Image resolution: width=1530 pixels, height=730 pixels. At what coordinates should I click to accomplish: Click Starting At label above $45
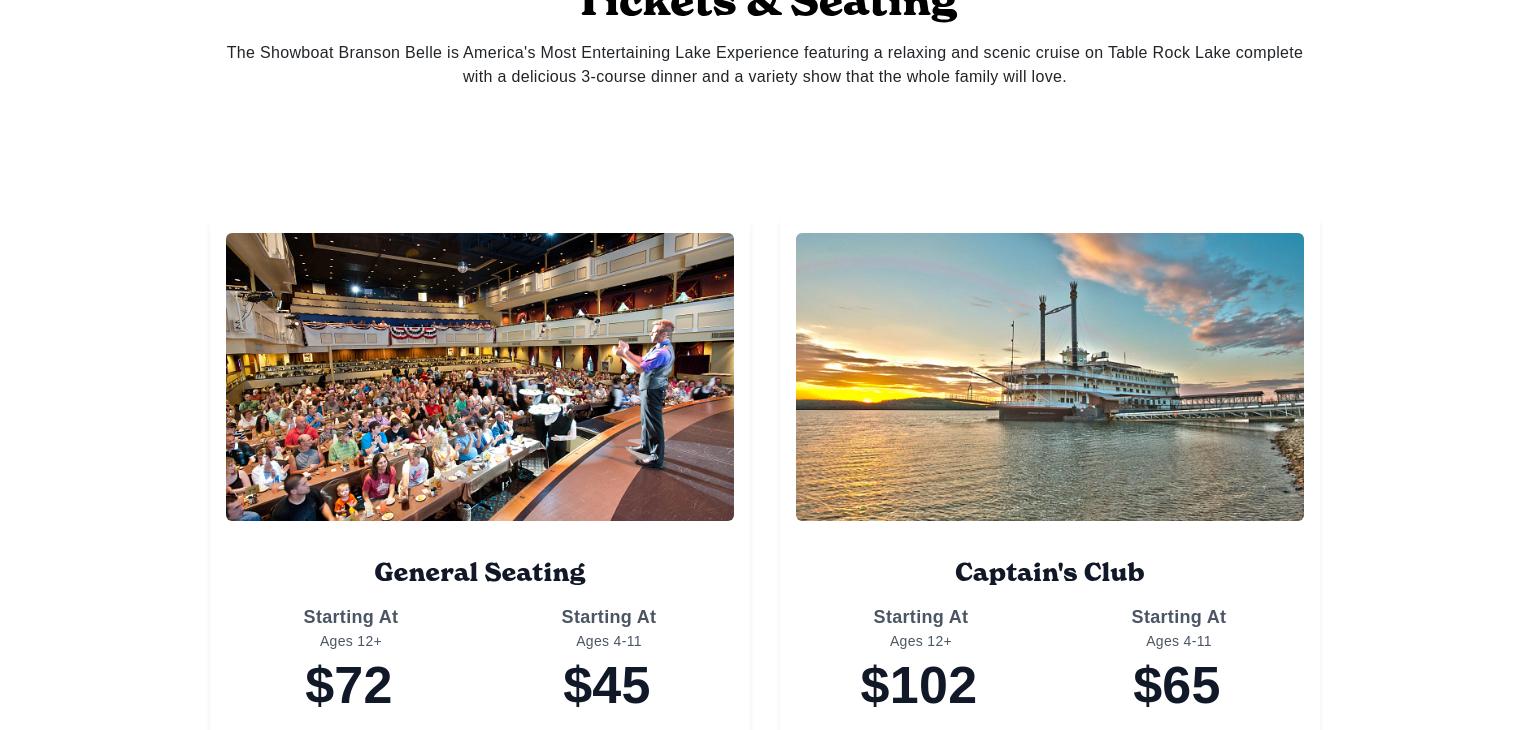(609, 617)
